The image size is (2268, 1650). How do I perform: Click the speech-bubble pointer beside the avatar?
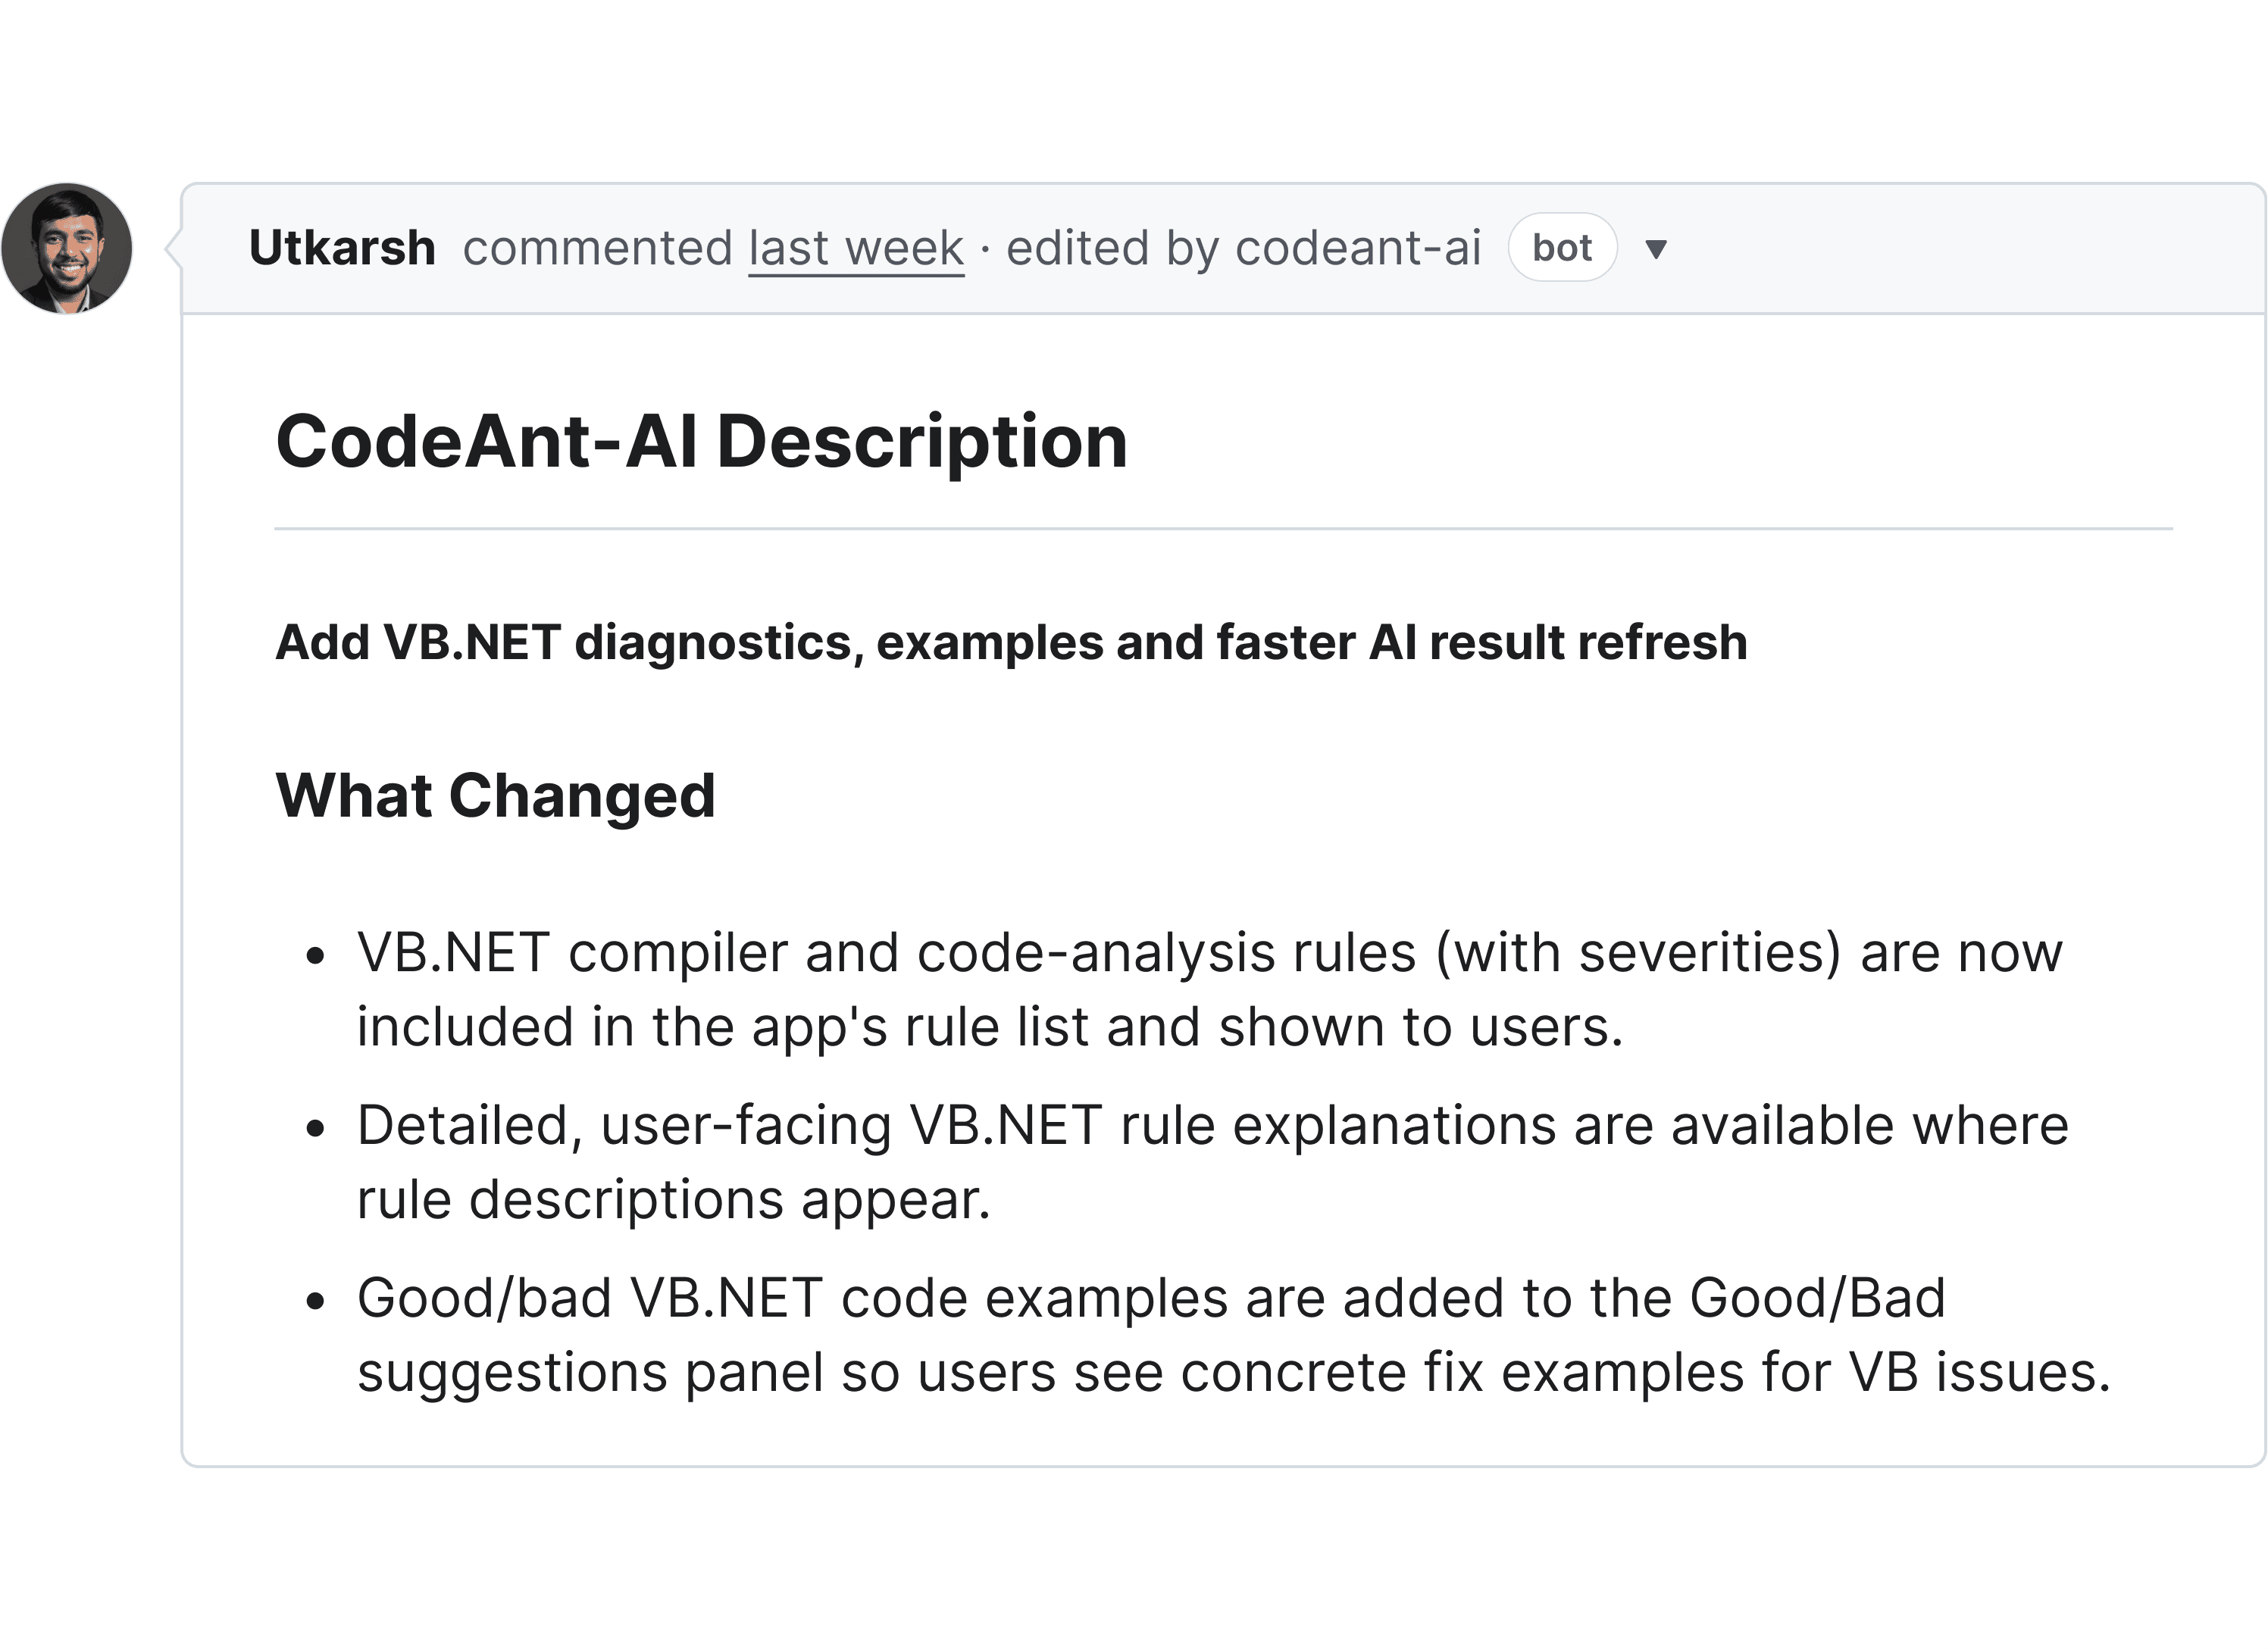pyautogui.click(x=172, y=247)
